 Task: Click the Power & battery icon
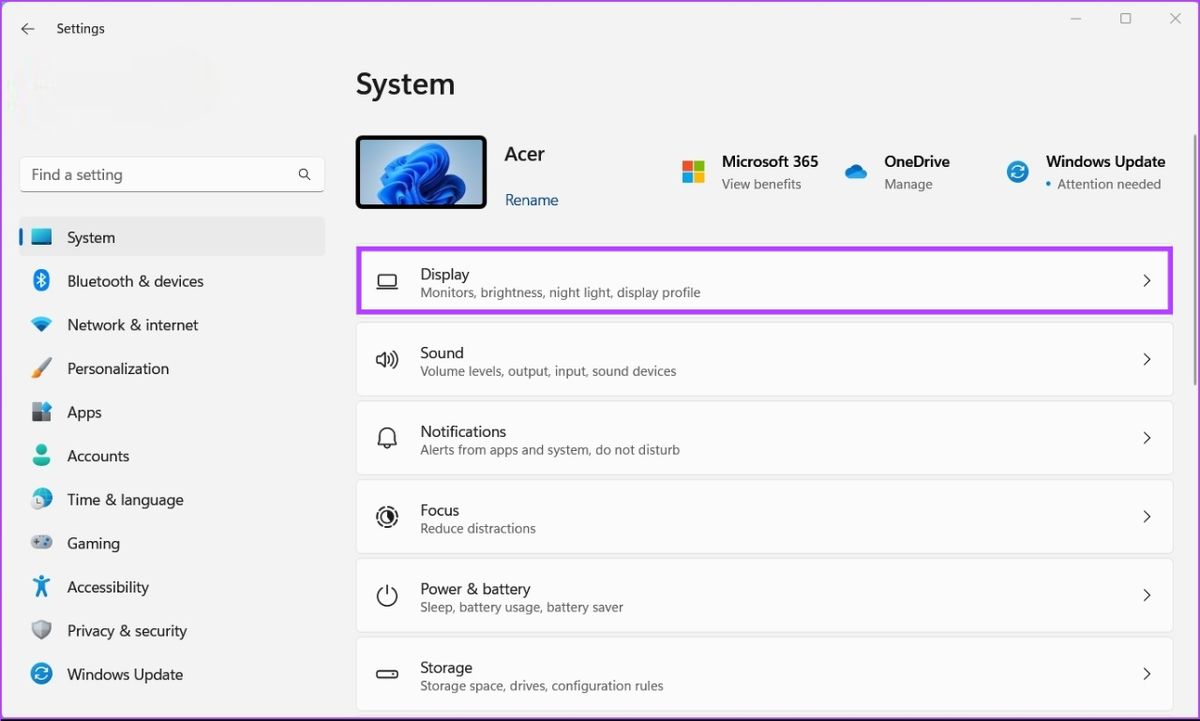click(x=387, y=596)
